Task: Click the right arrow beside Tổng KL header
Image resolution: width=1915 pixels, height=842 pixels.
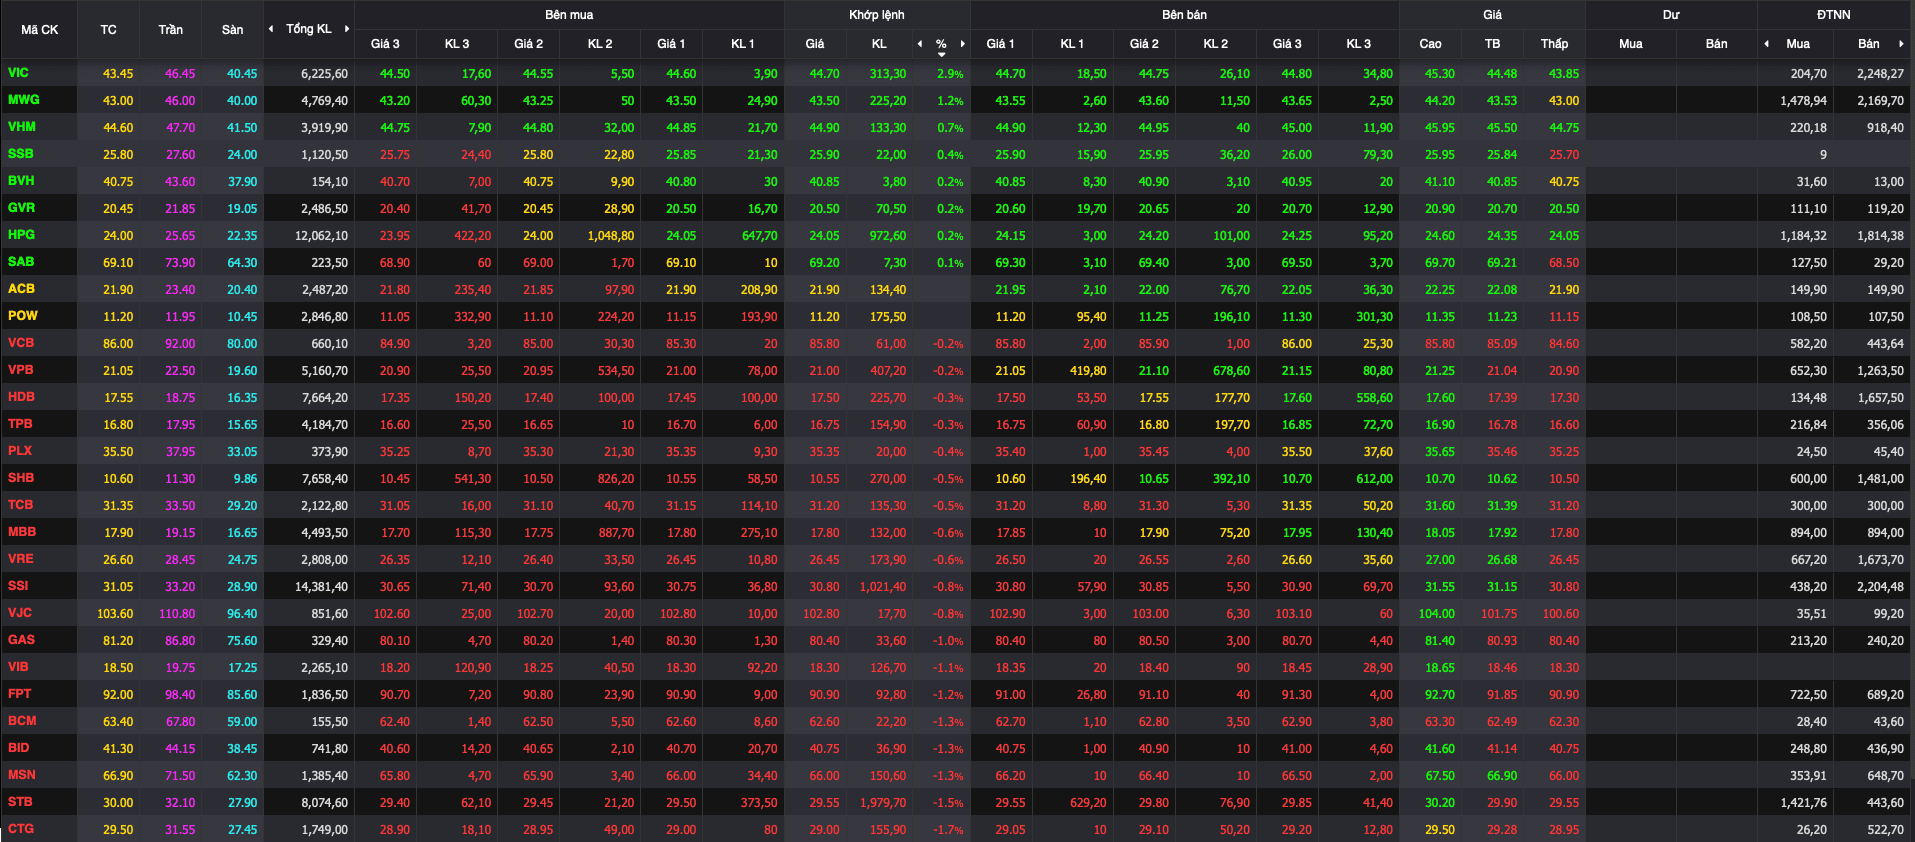Action: point(347,29)
